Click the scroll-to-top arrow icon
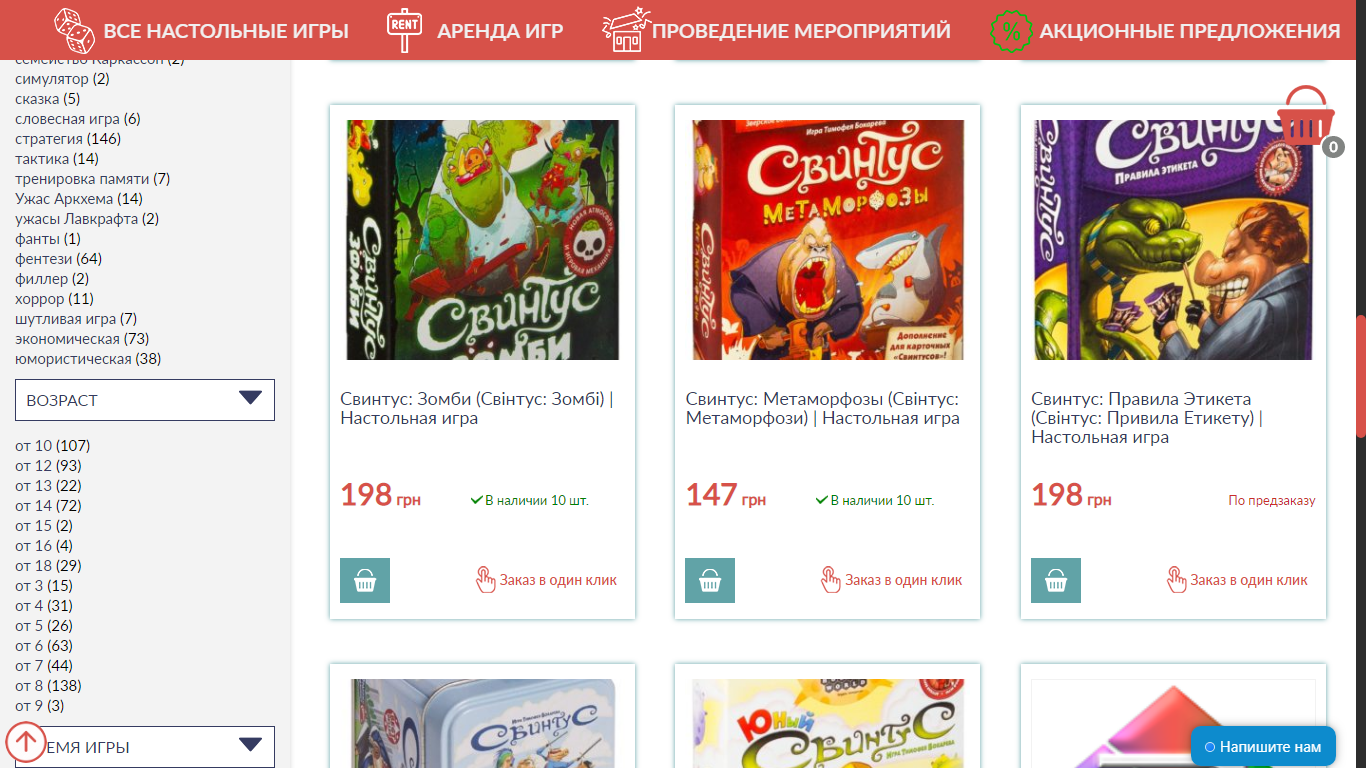 coord(26,742)
